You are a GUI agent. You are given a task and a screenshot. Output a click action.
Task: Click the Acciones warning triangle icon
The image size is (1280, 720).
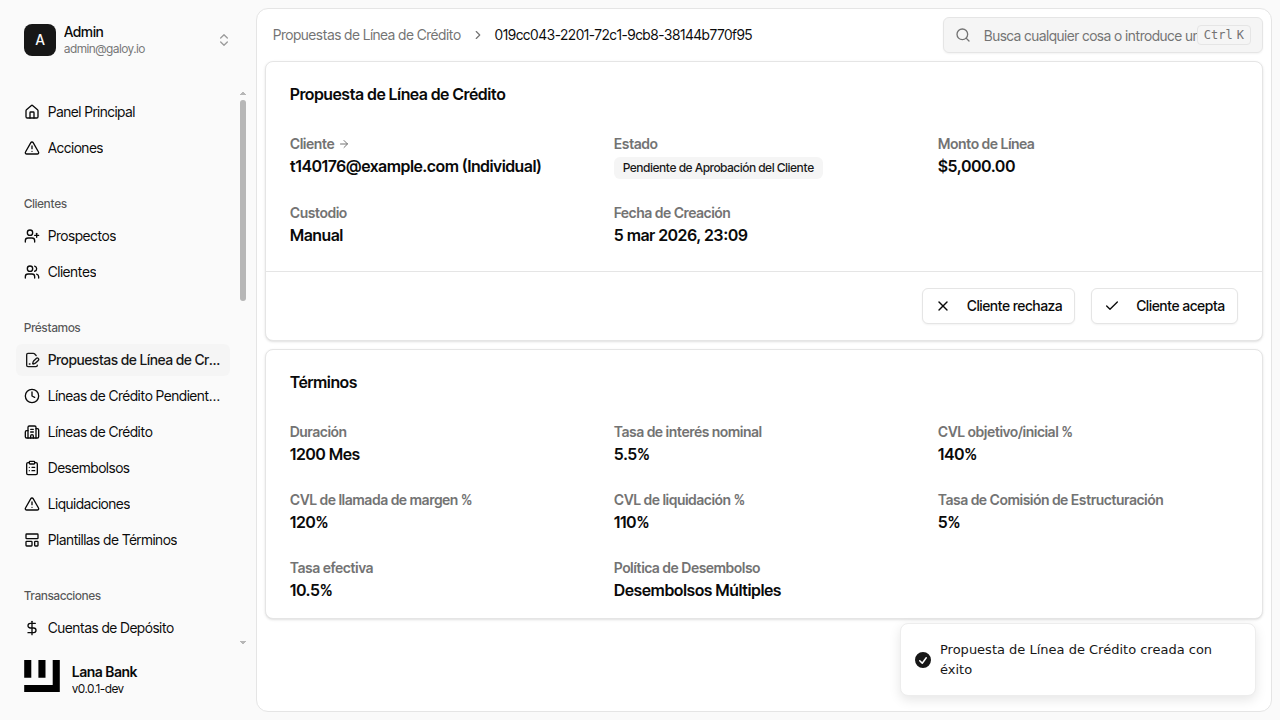click(32, 148)
